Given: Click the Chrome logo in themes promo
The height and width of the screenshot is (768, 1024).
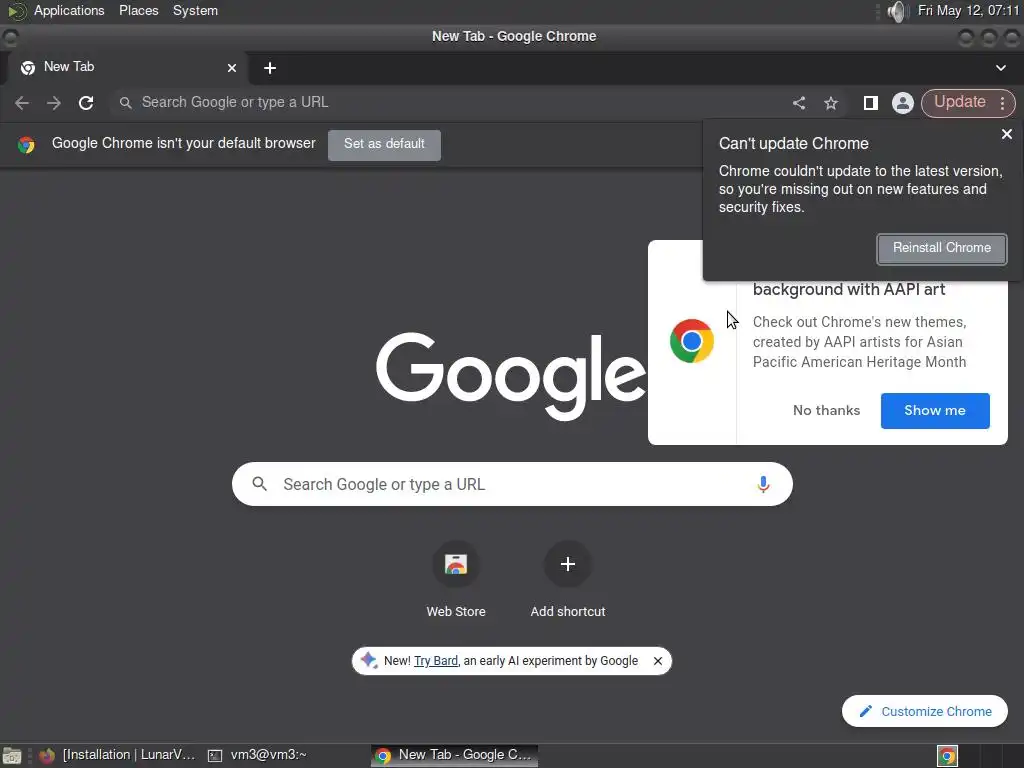Looking at the screenshot, I should tap(692, 341).
